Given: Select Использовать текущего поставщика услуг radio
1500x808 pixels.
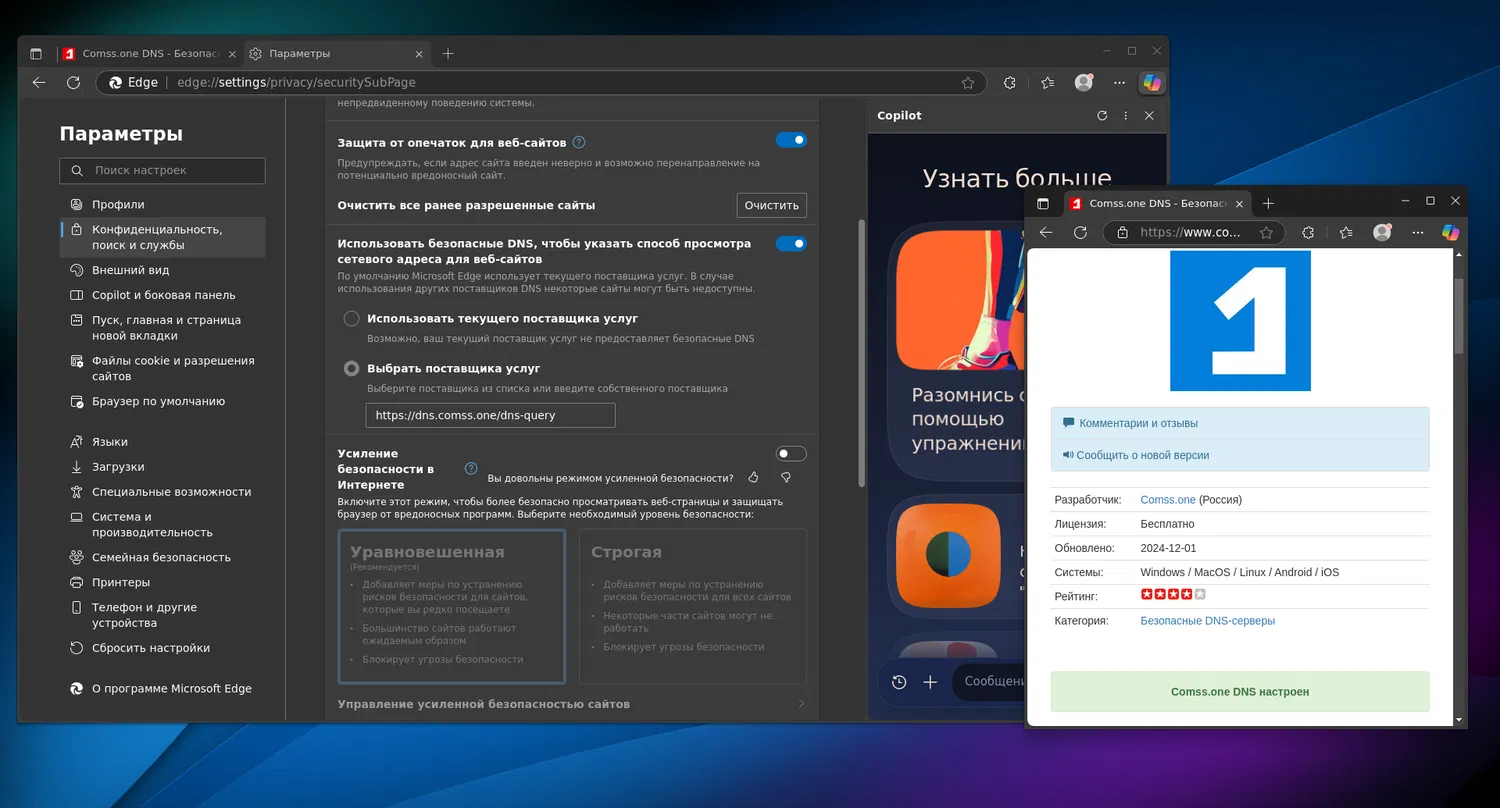Looking at the screenshot, I should [x=352, y=319].
